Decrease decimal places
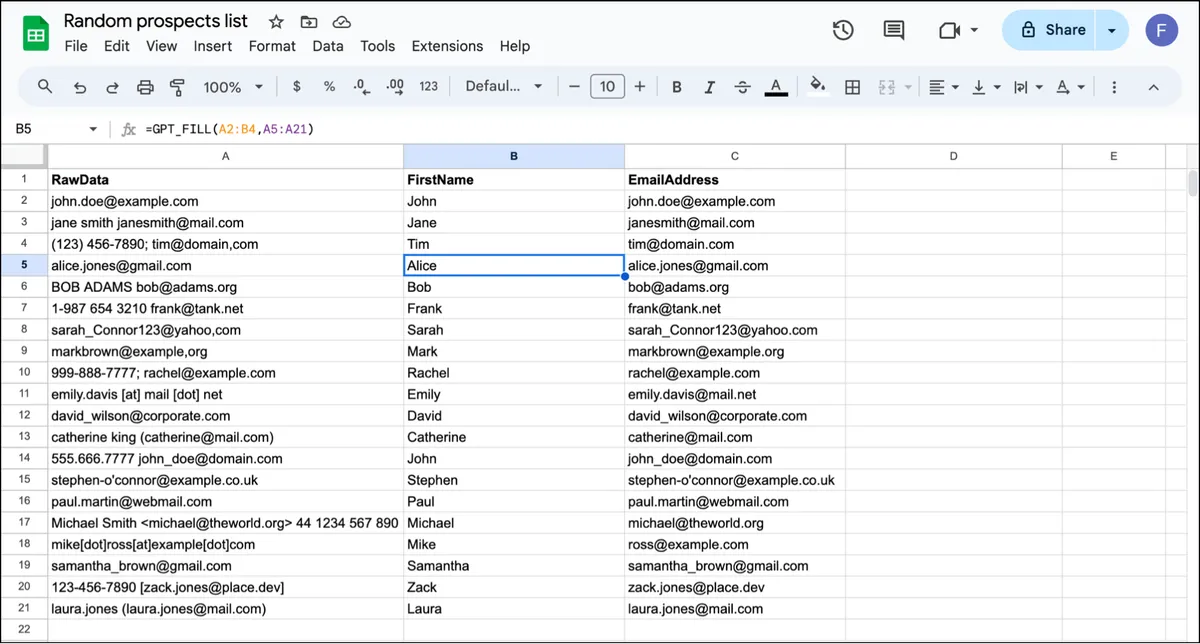Viewport: 1200px width, 644px height. pyautogui.click(x=362, y=87)
